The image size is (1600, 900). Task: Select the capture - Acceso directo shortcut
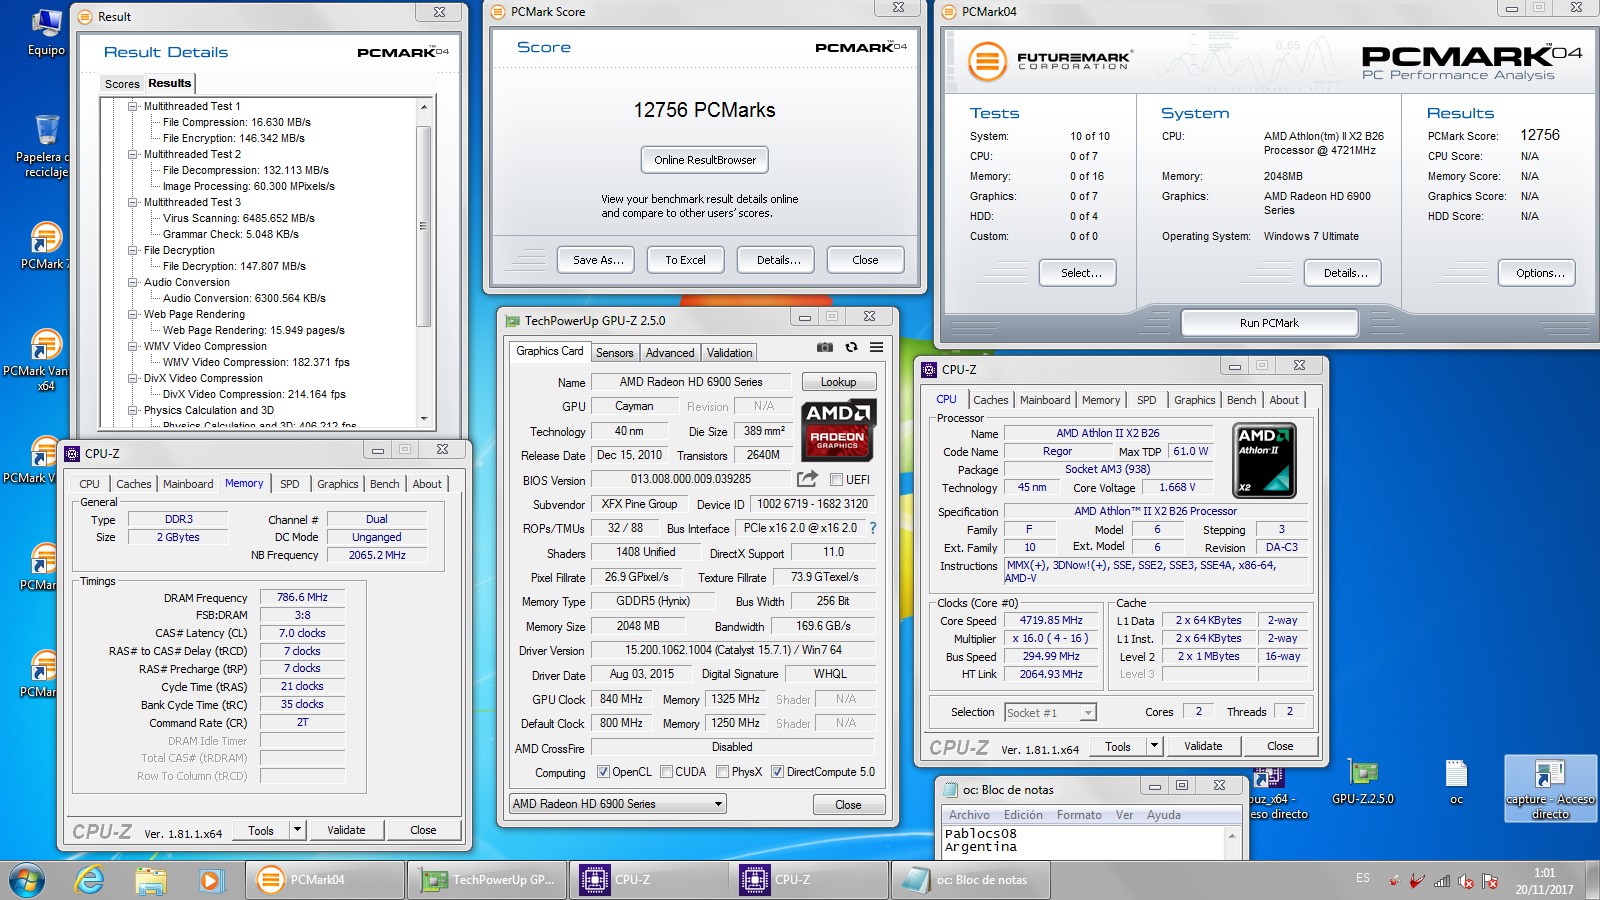(1550, 790)
